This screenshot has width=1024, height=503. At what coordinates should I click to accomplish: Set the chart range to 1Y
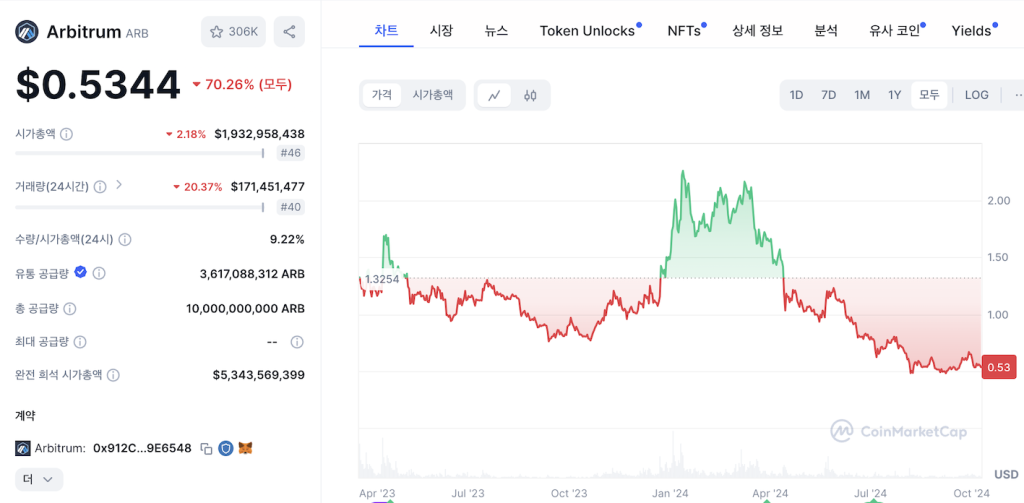click(x=895, y=95)
